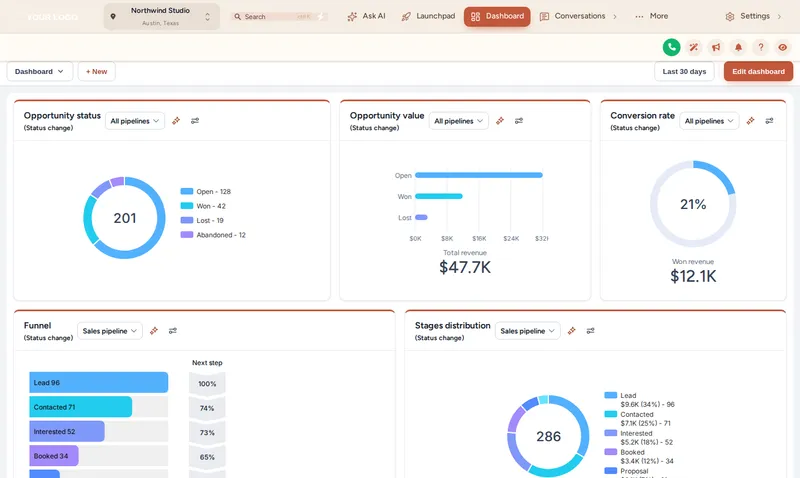This screenshot has width=800, height=478.
Task: Open the Conversations menu item
Action: click(580, 16)
